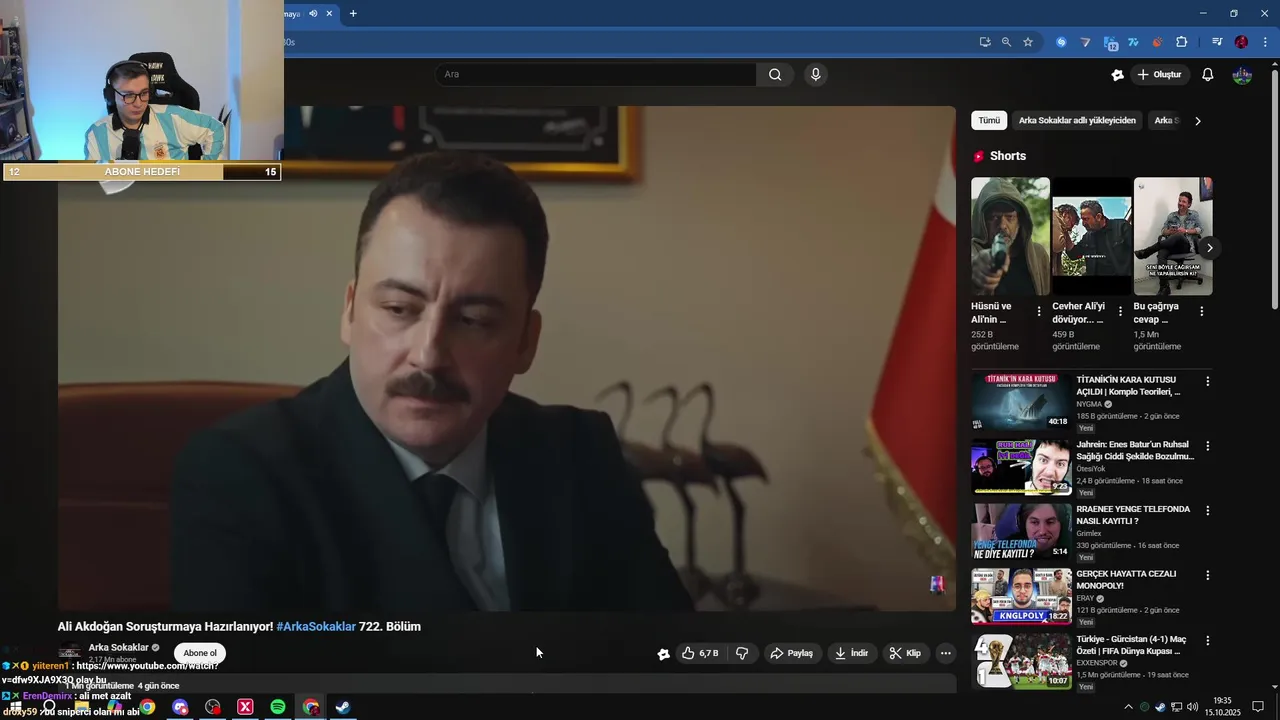Open the 7TV browser extension

1133,42
